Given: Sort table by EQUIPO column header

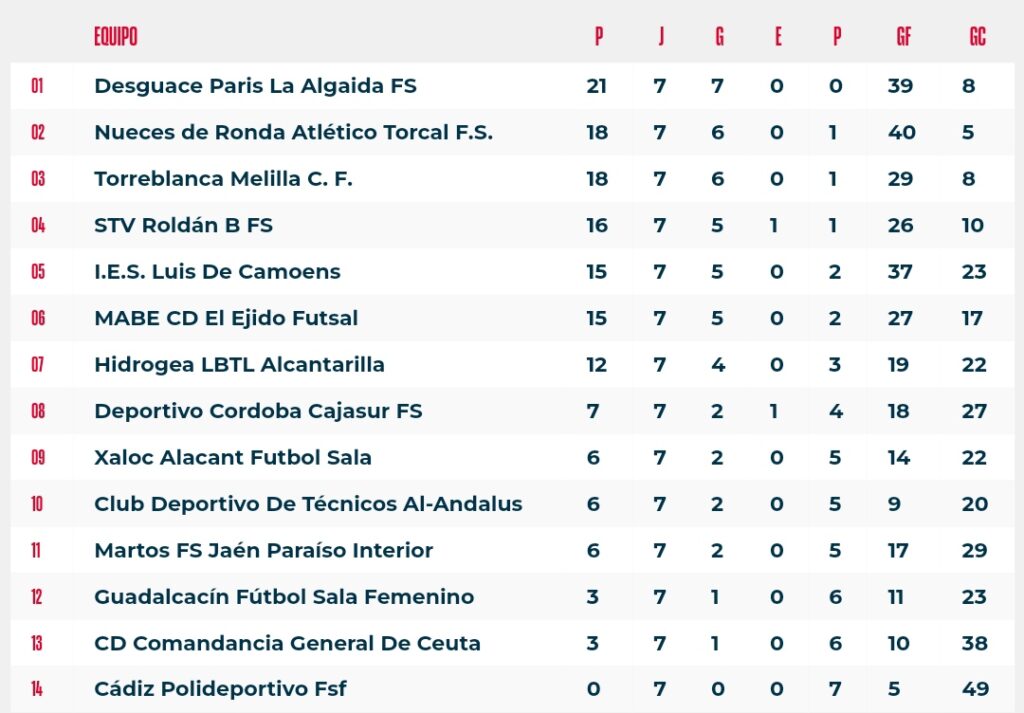Looking at the screenshot, I should click(x=116, y=37).
